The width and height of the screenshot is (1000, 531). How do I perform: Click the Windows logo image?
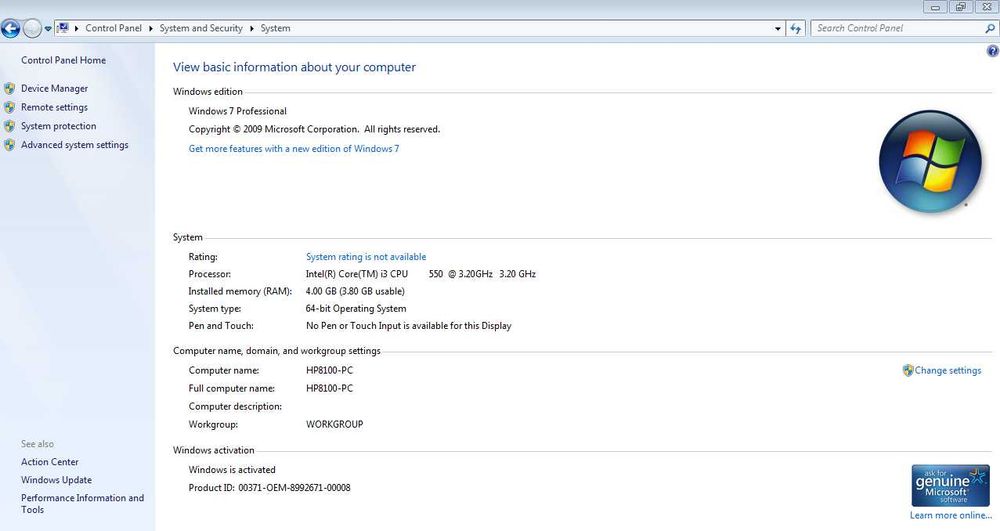(x=930, y=161)
